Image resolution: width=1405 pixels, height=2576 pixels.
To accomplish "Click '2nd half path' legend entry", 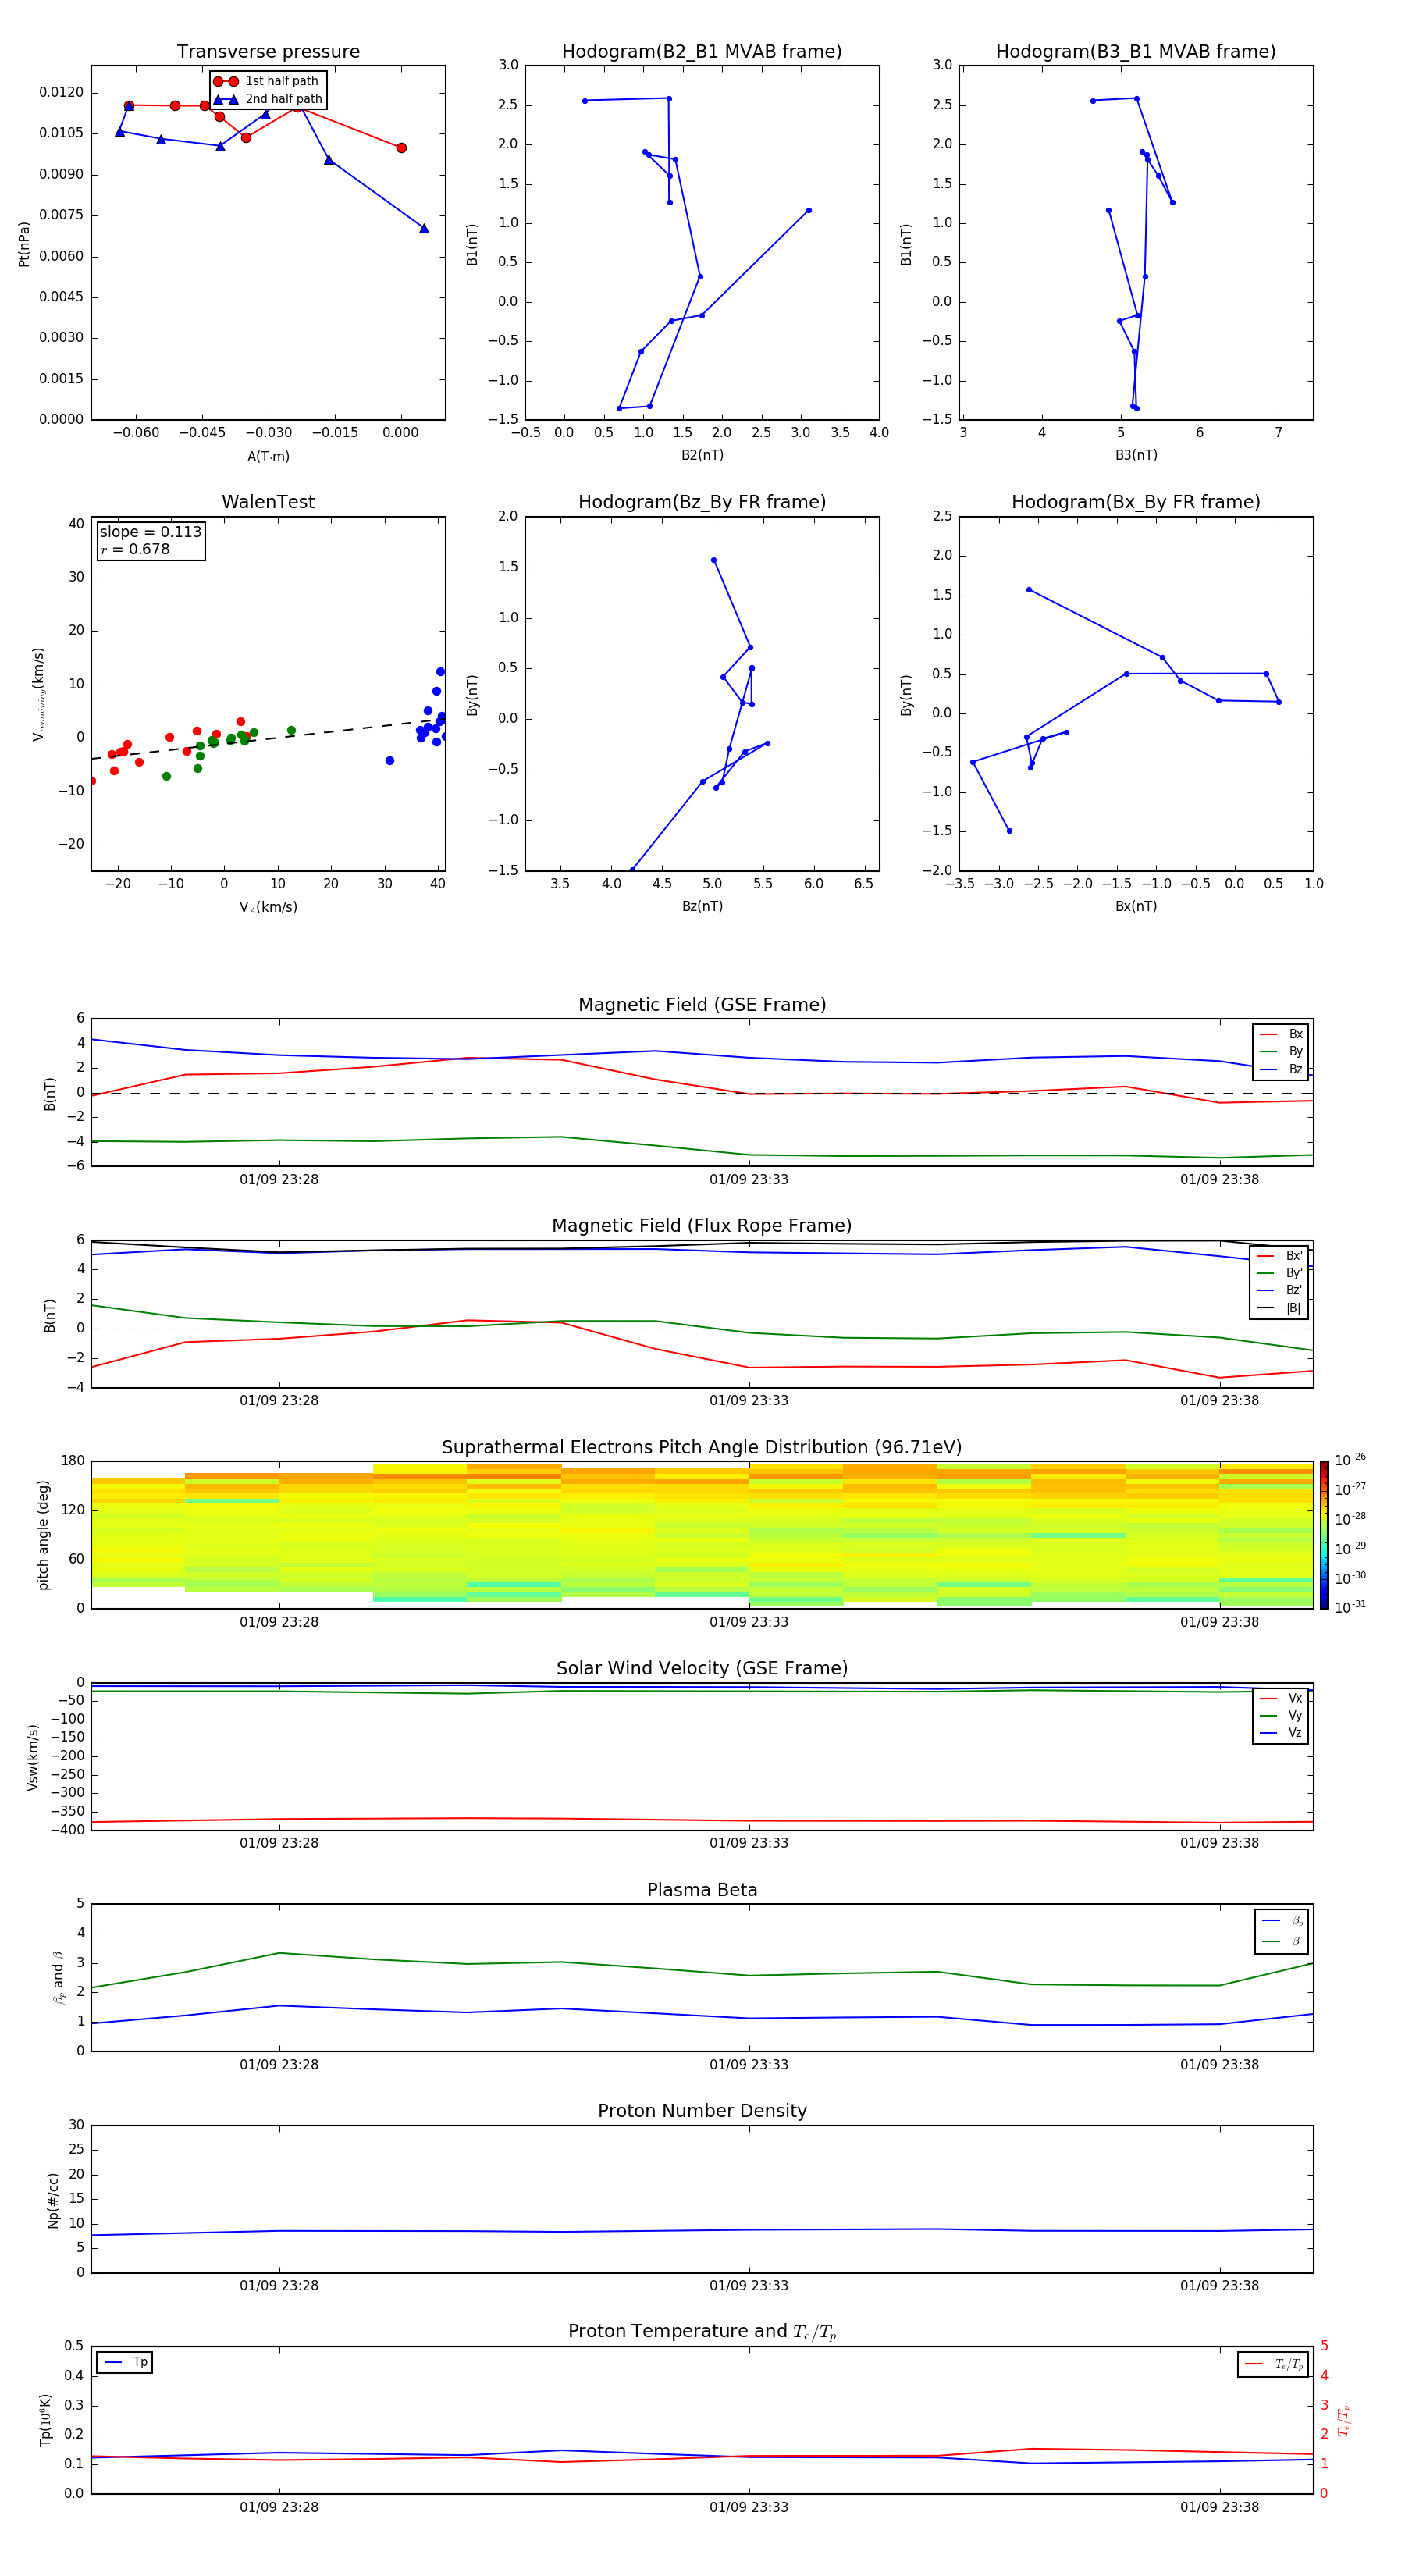I will click(x=267, y=99).
